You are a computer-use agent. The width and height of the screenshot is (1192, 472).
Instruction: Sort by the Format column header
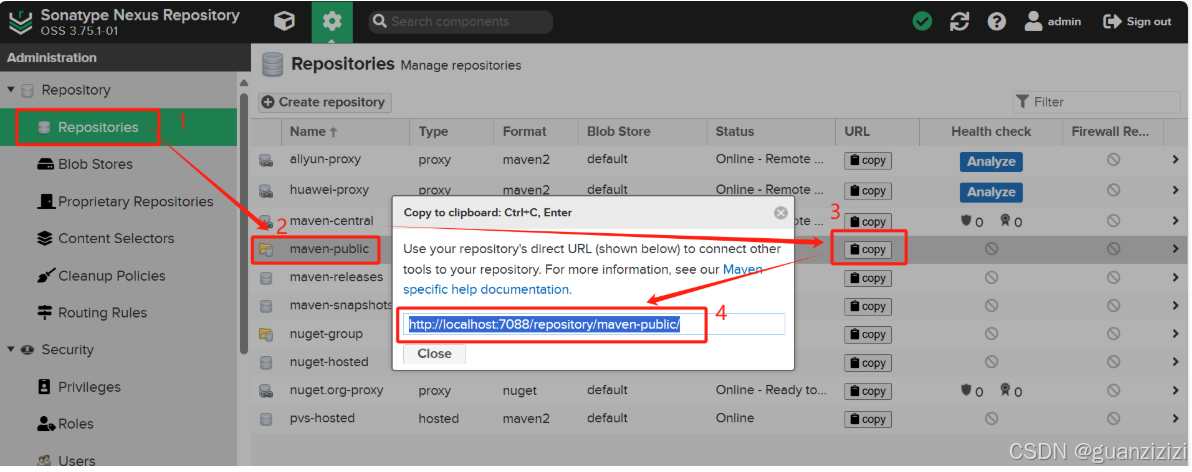click(535, 131)
